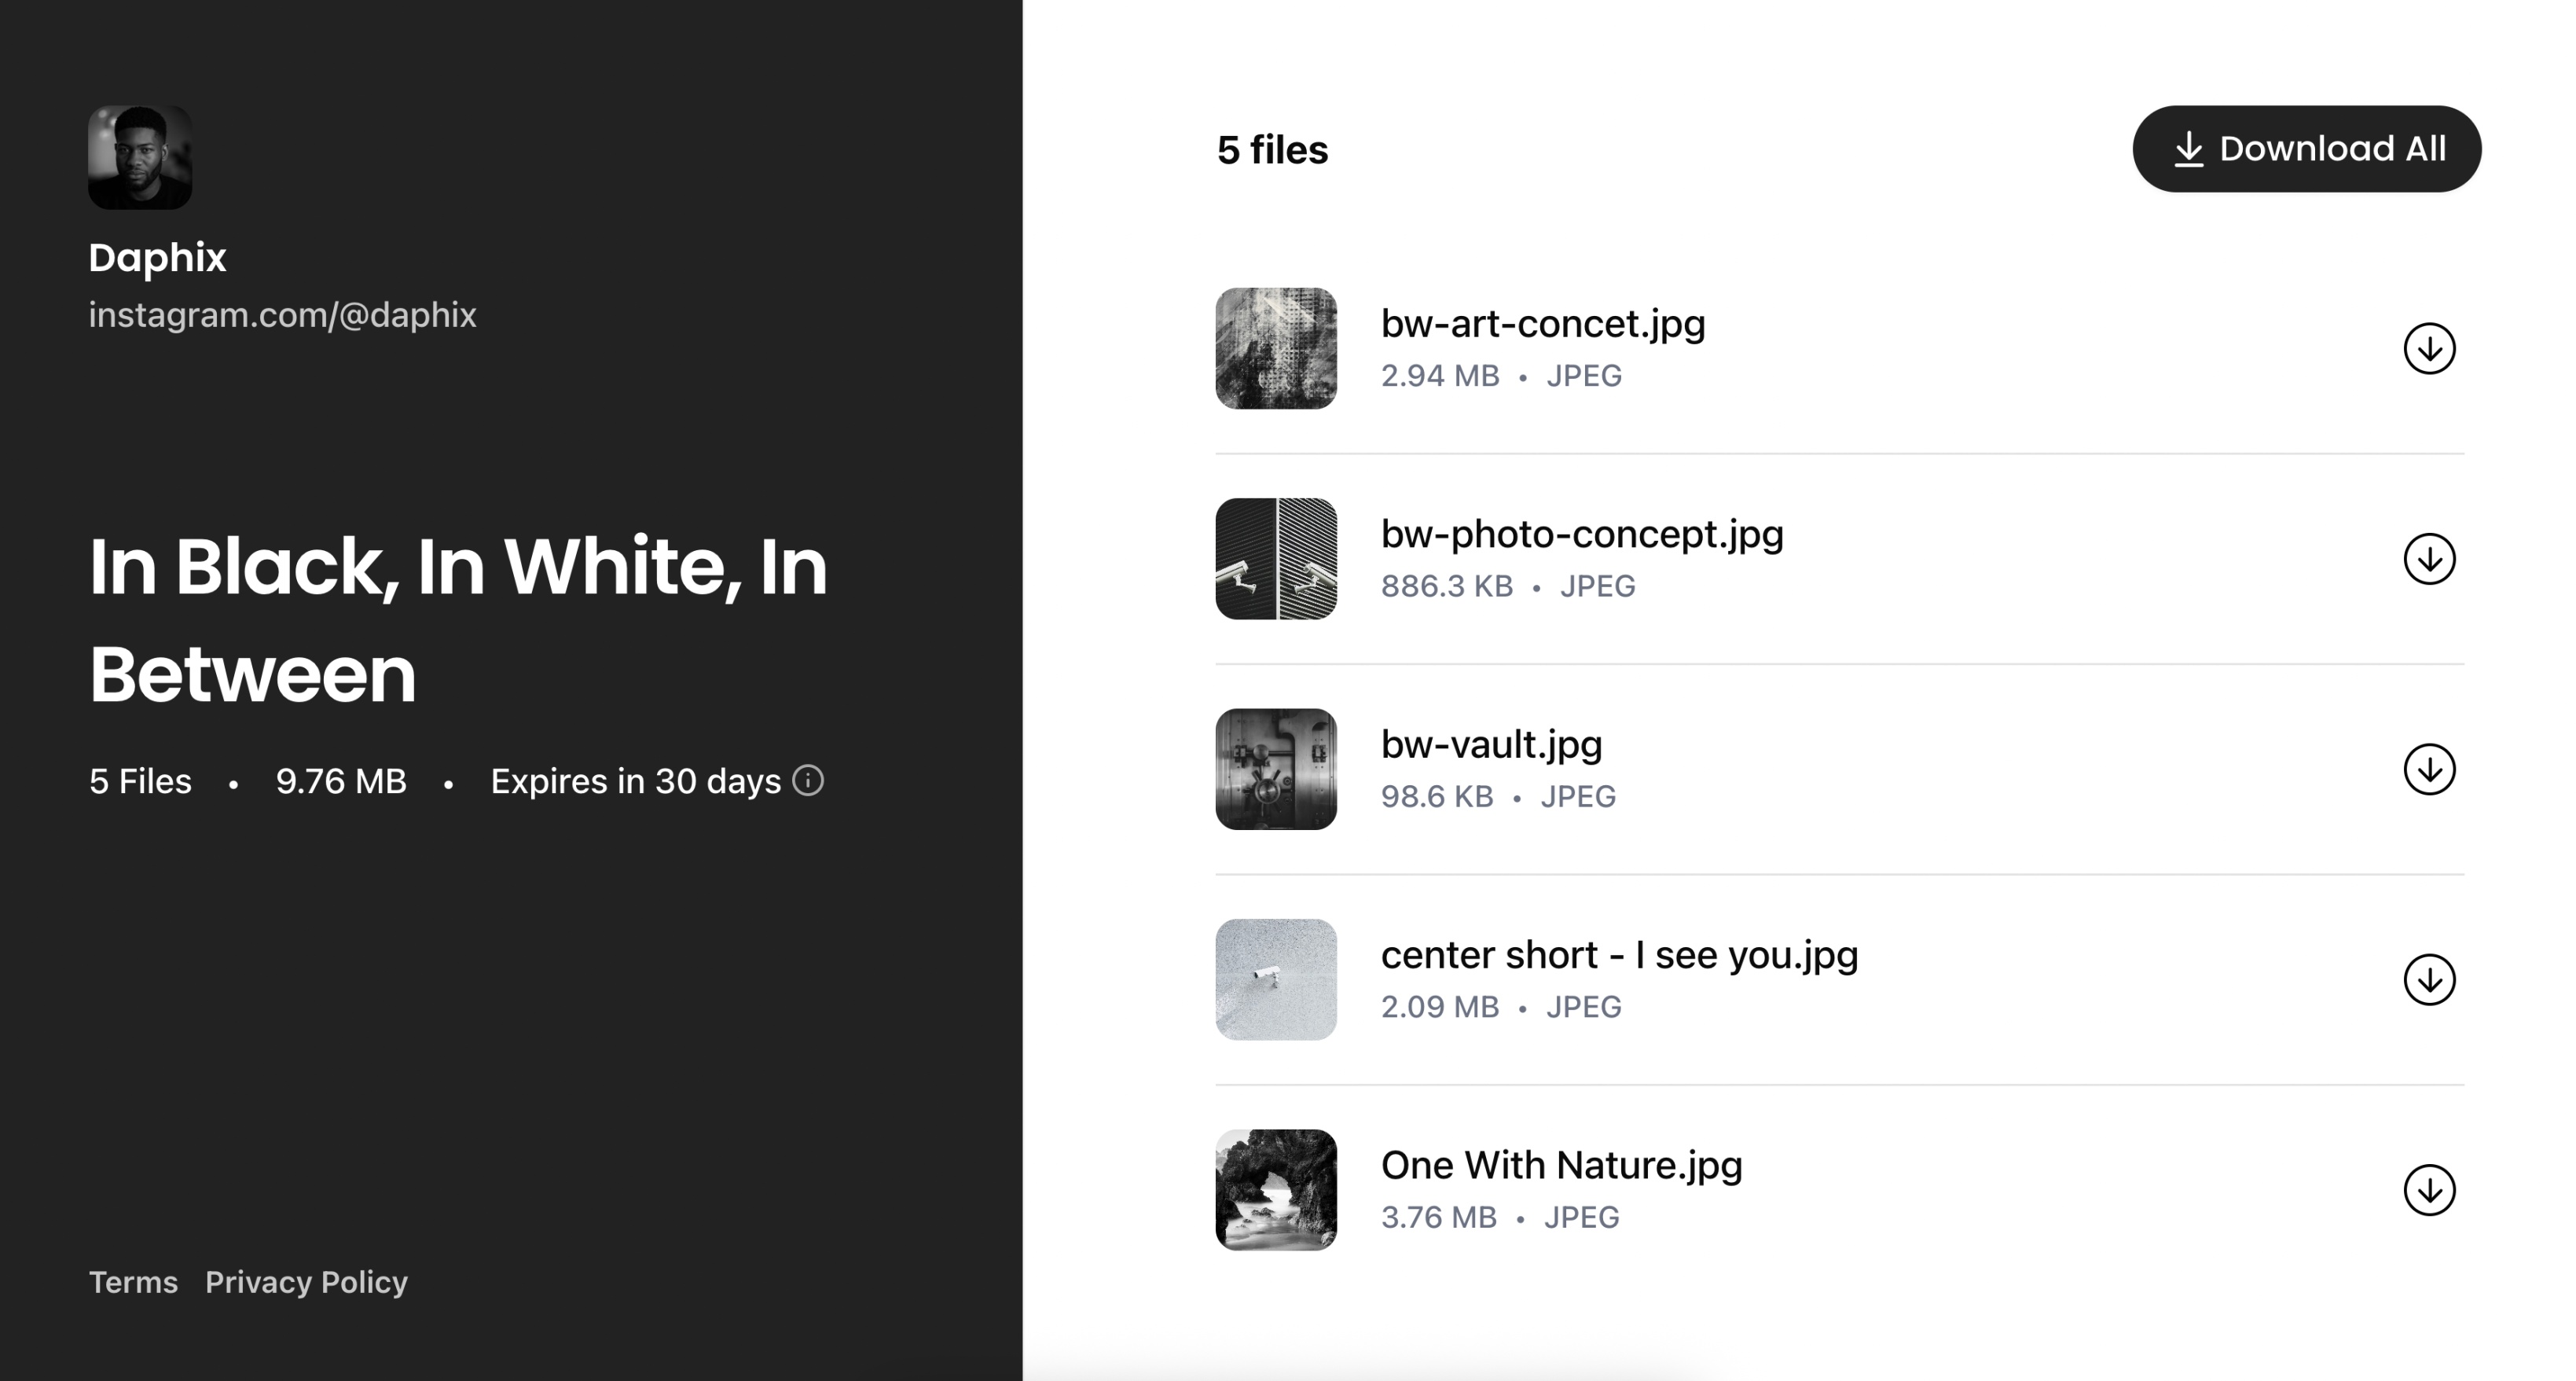Image resolution: width=2576 pixels, height=1381 pixels.
Task: Download the bw-art-concet.jpg file
Action: coord(2428,349)
